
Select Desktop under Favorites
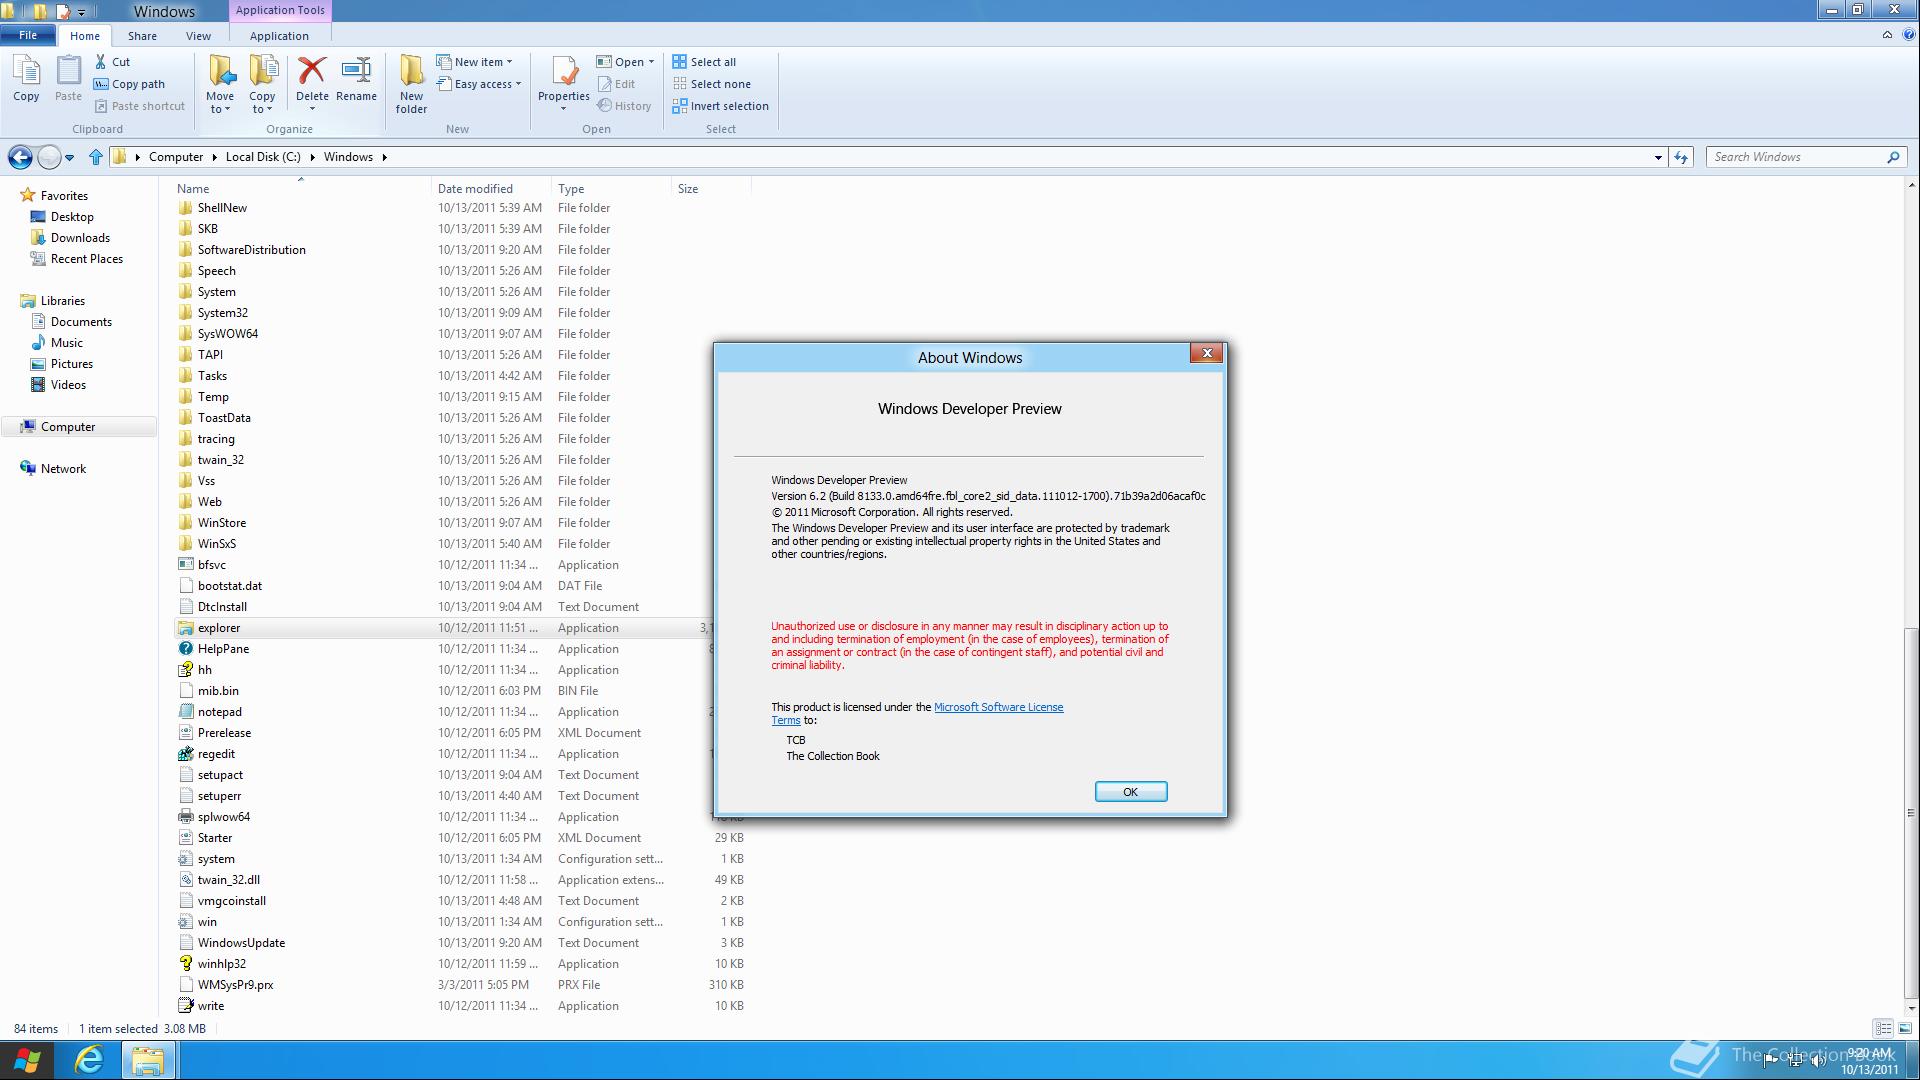(x=72, y=217)
